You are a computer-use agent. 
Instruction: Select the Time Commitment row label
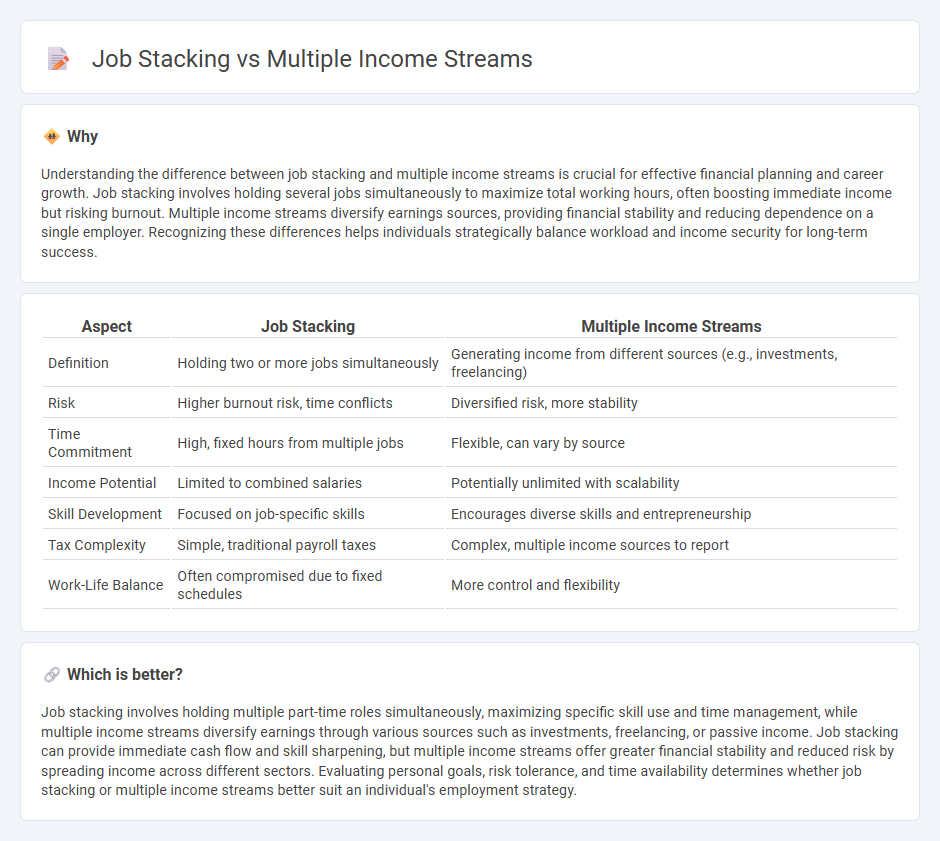[x=90, y=443]
